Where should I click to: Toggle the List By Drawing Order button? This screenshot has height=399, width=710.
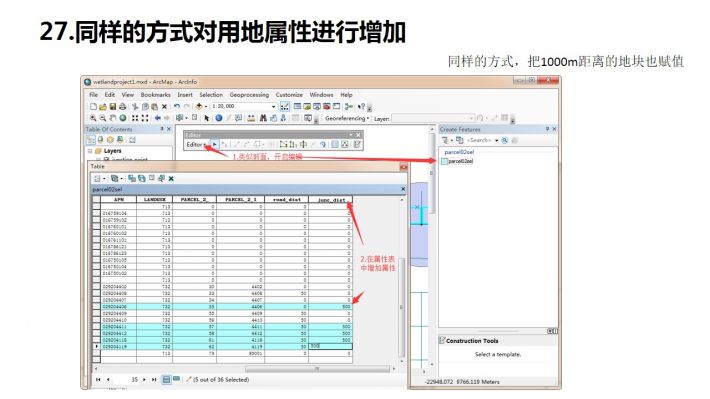click(91, 140)
